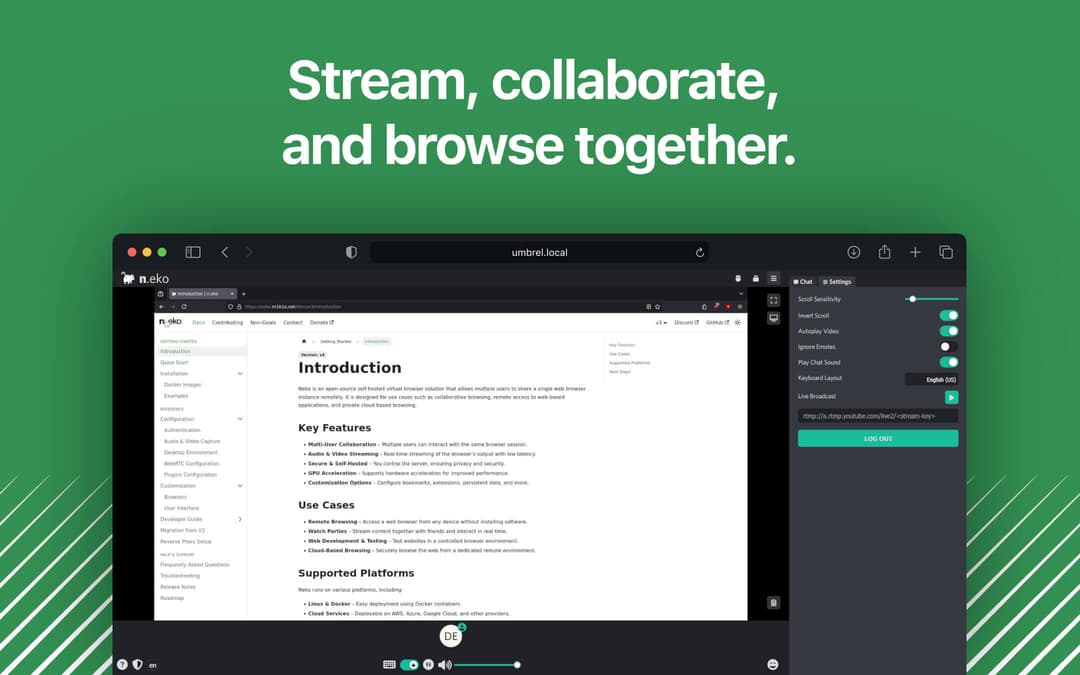Adjust the Scroll Sensitivity slider
1080x675 pixels.
(912, 299)
